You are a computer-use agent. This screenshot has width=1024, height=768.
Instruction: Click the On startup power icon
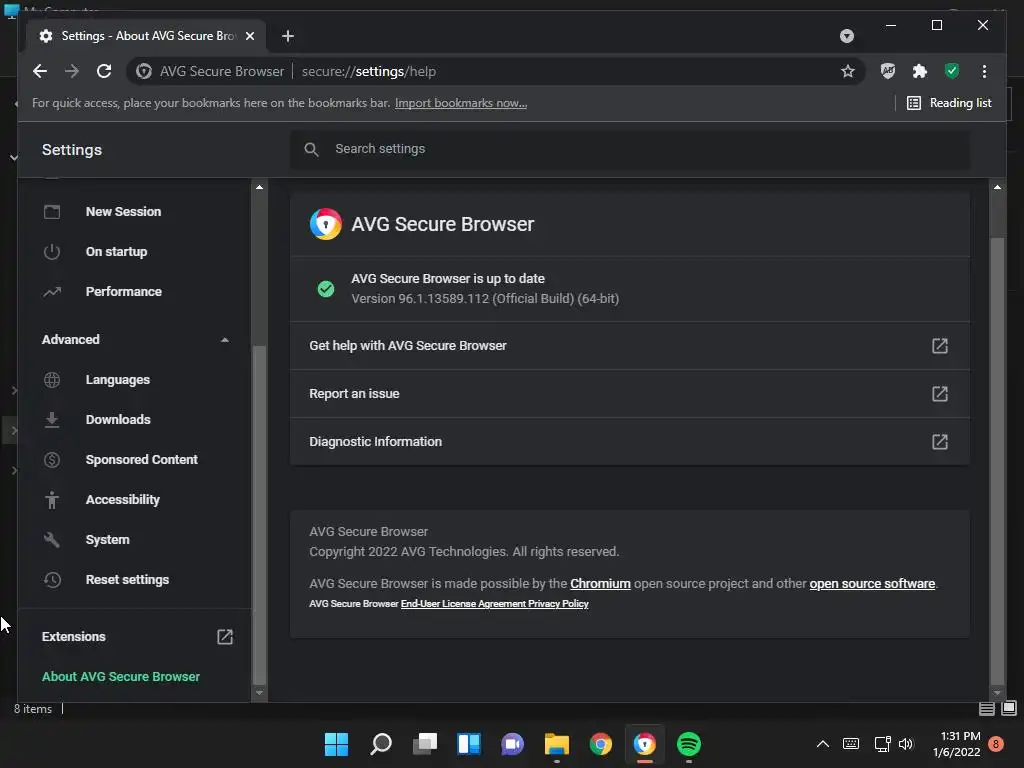coord(52,251)
